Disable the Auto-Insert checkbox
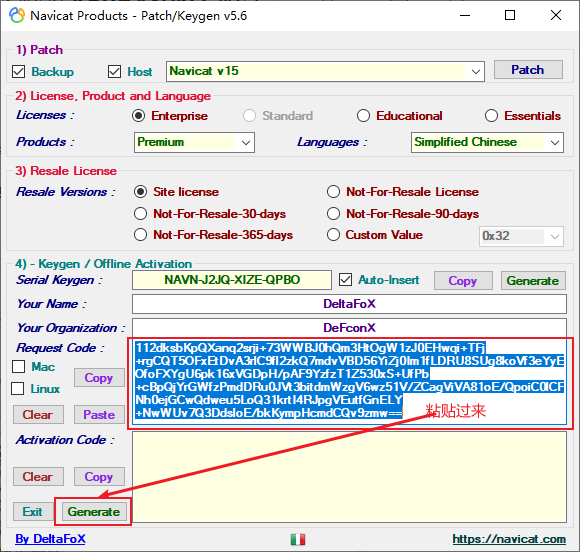The image size is (580, 552). (x=345, y=280)
